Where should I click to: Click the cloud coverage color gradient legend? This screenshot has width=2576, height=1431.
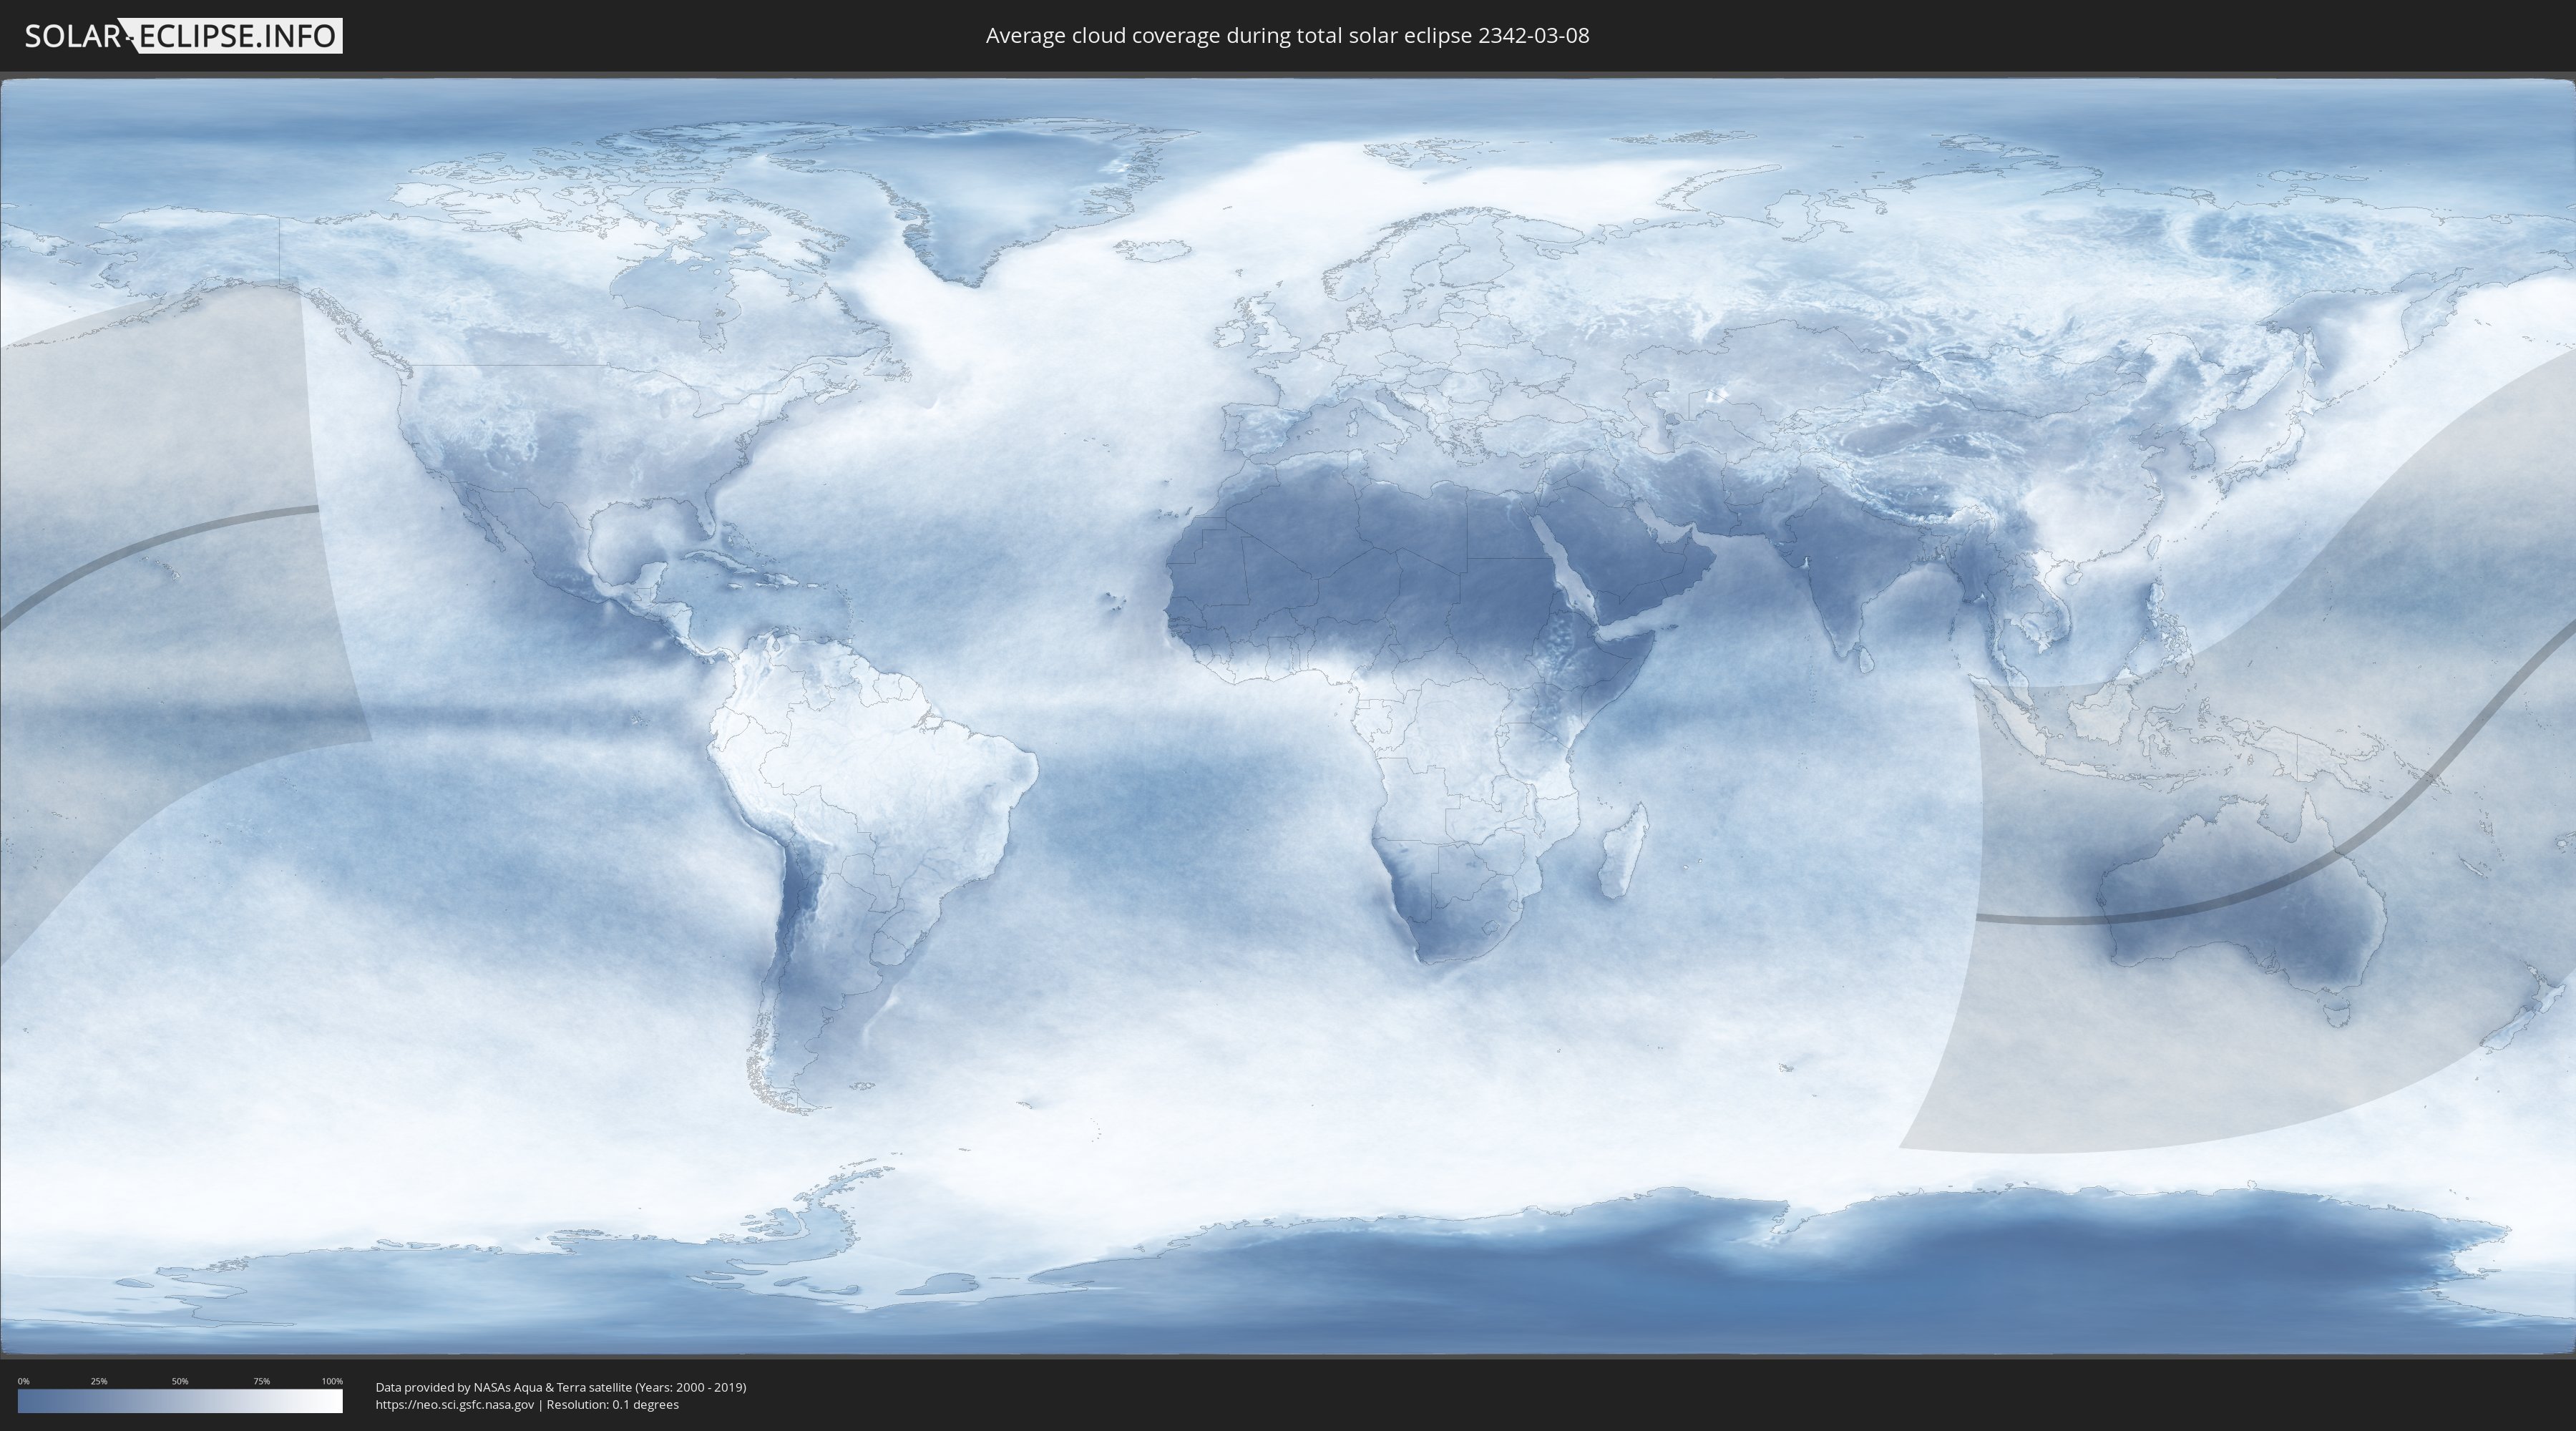[x=180, y=1401]
